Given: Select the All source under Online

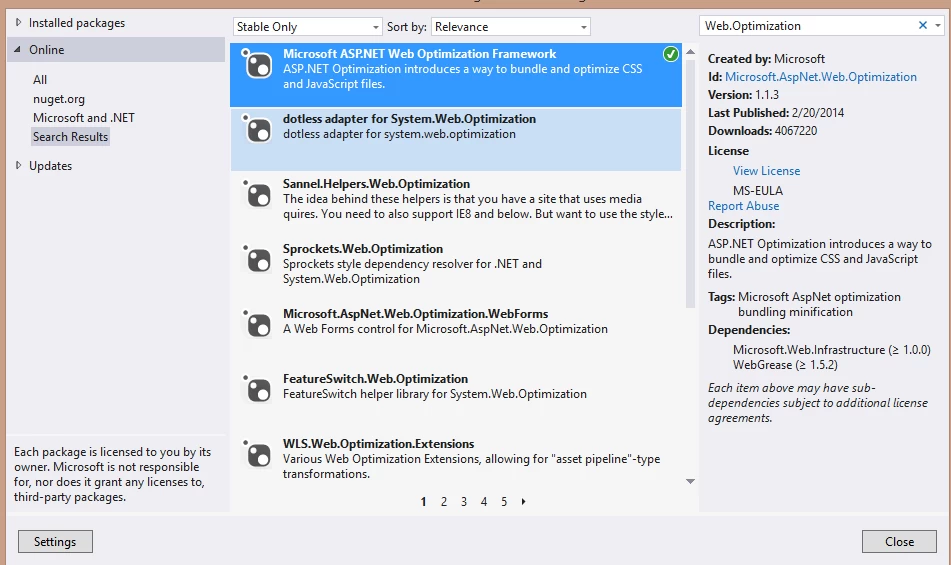Looking at the screenshot, I should pyautogui.click(x=40, y=79).
